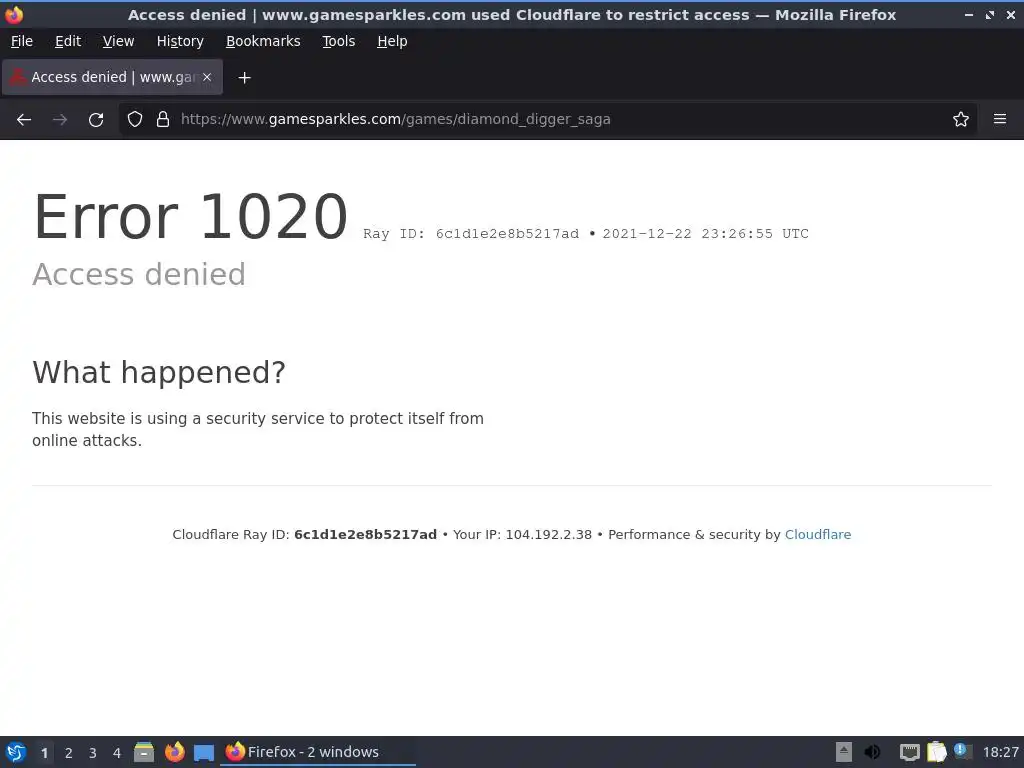
Task: Close the Access denied tab
Action: (207, 77)
